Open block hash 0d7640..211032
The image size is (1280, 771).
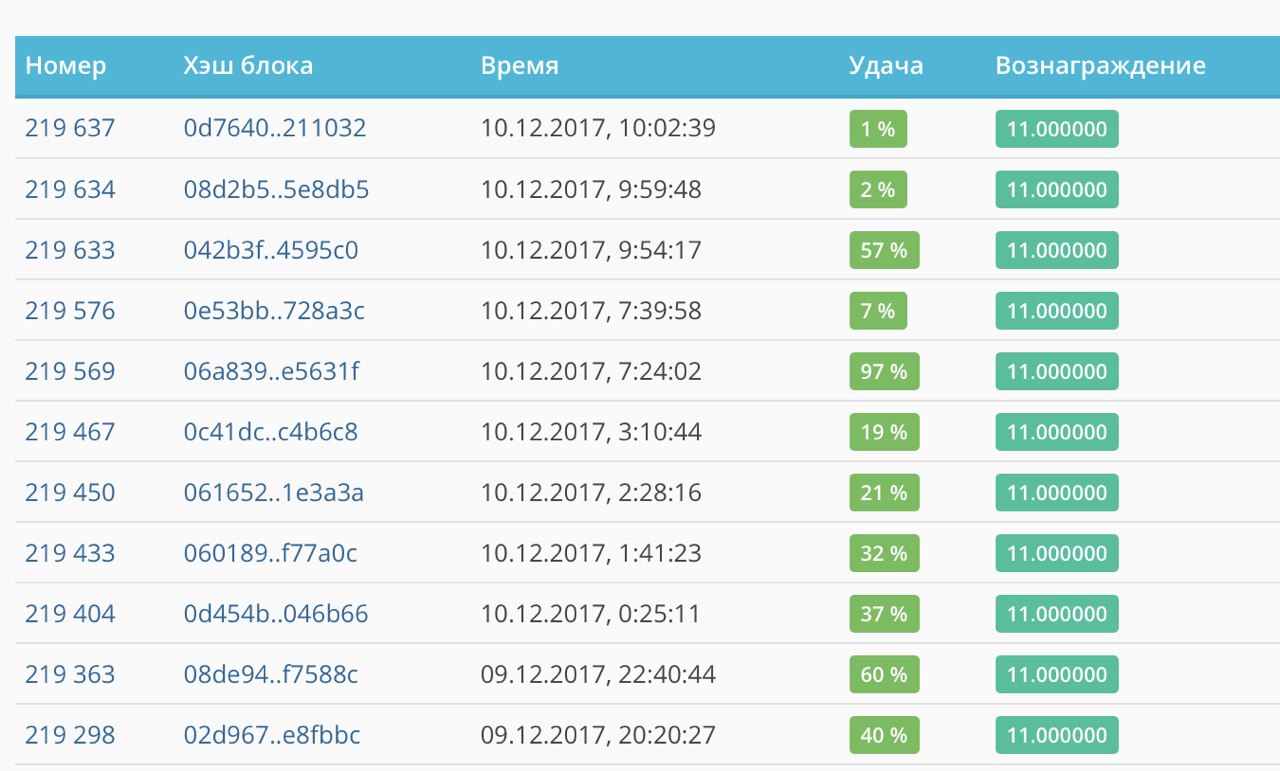275,128
